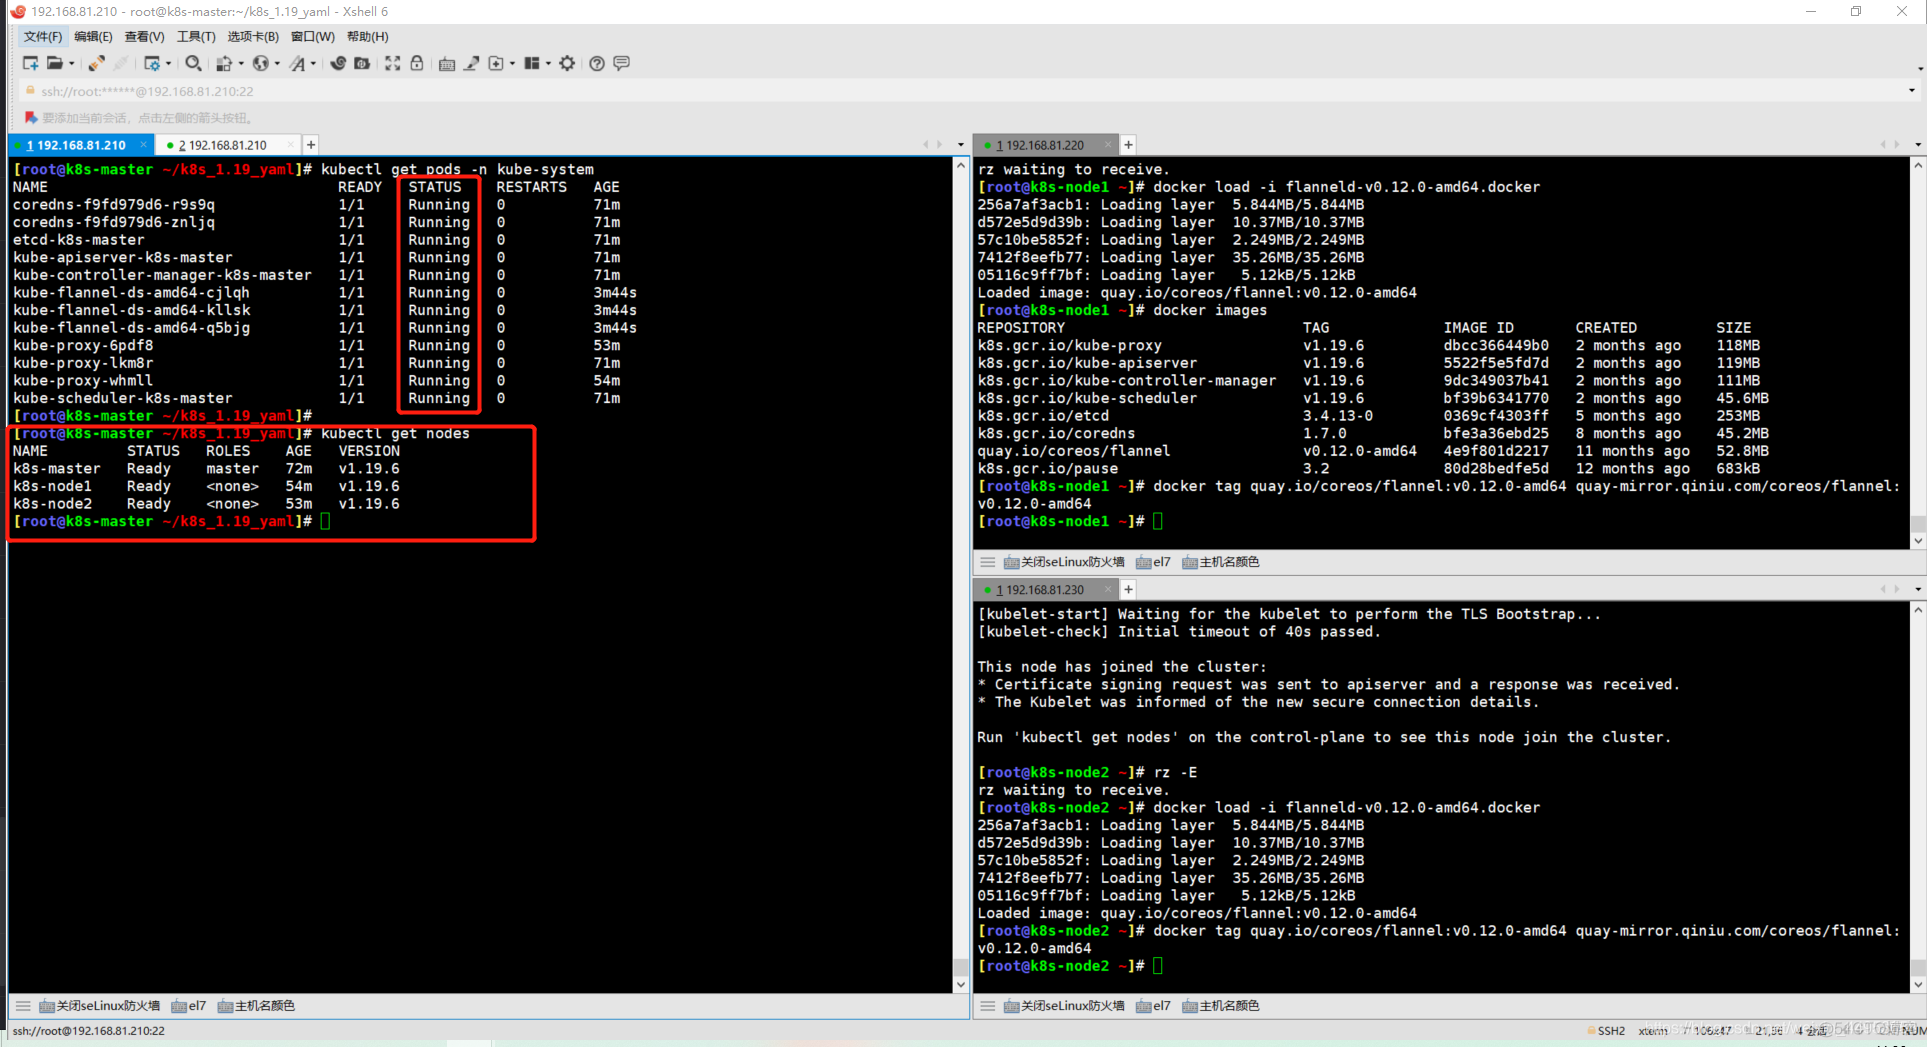Click the SSH2 status bar entry
The width and height of the screenshot is (1927, 1047).
coord(1606,1031)
